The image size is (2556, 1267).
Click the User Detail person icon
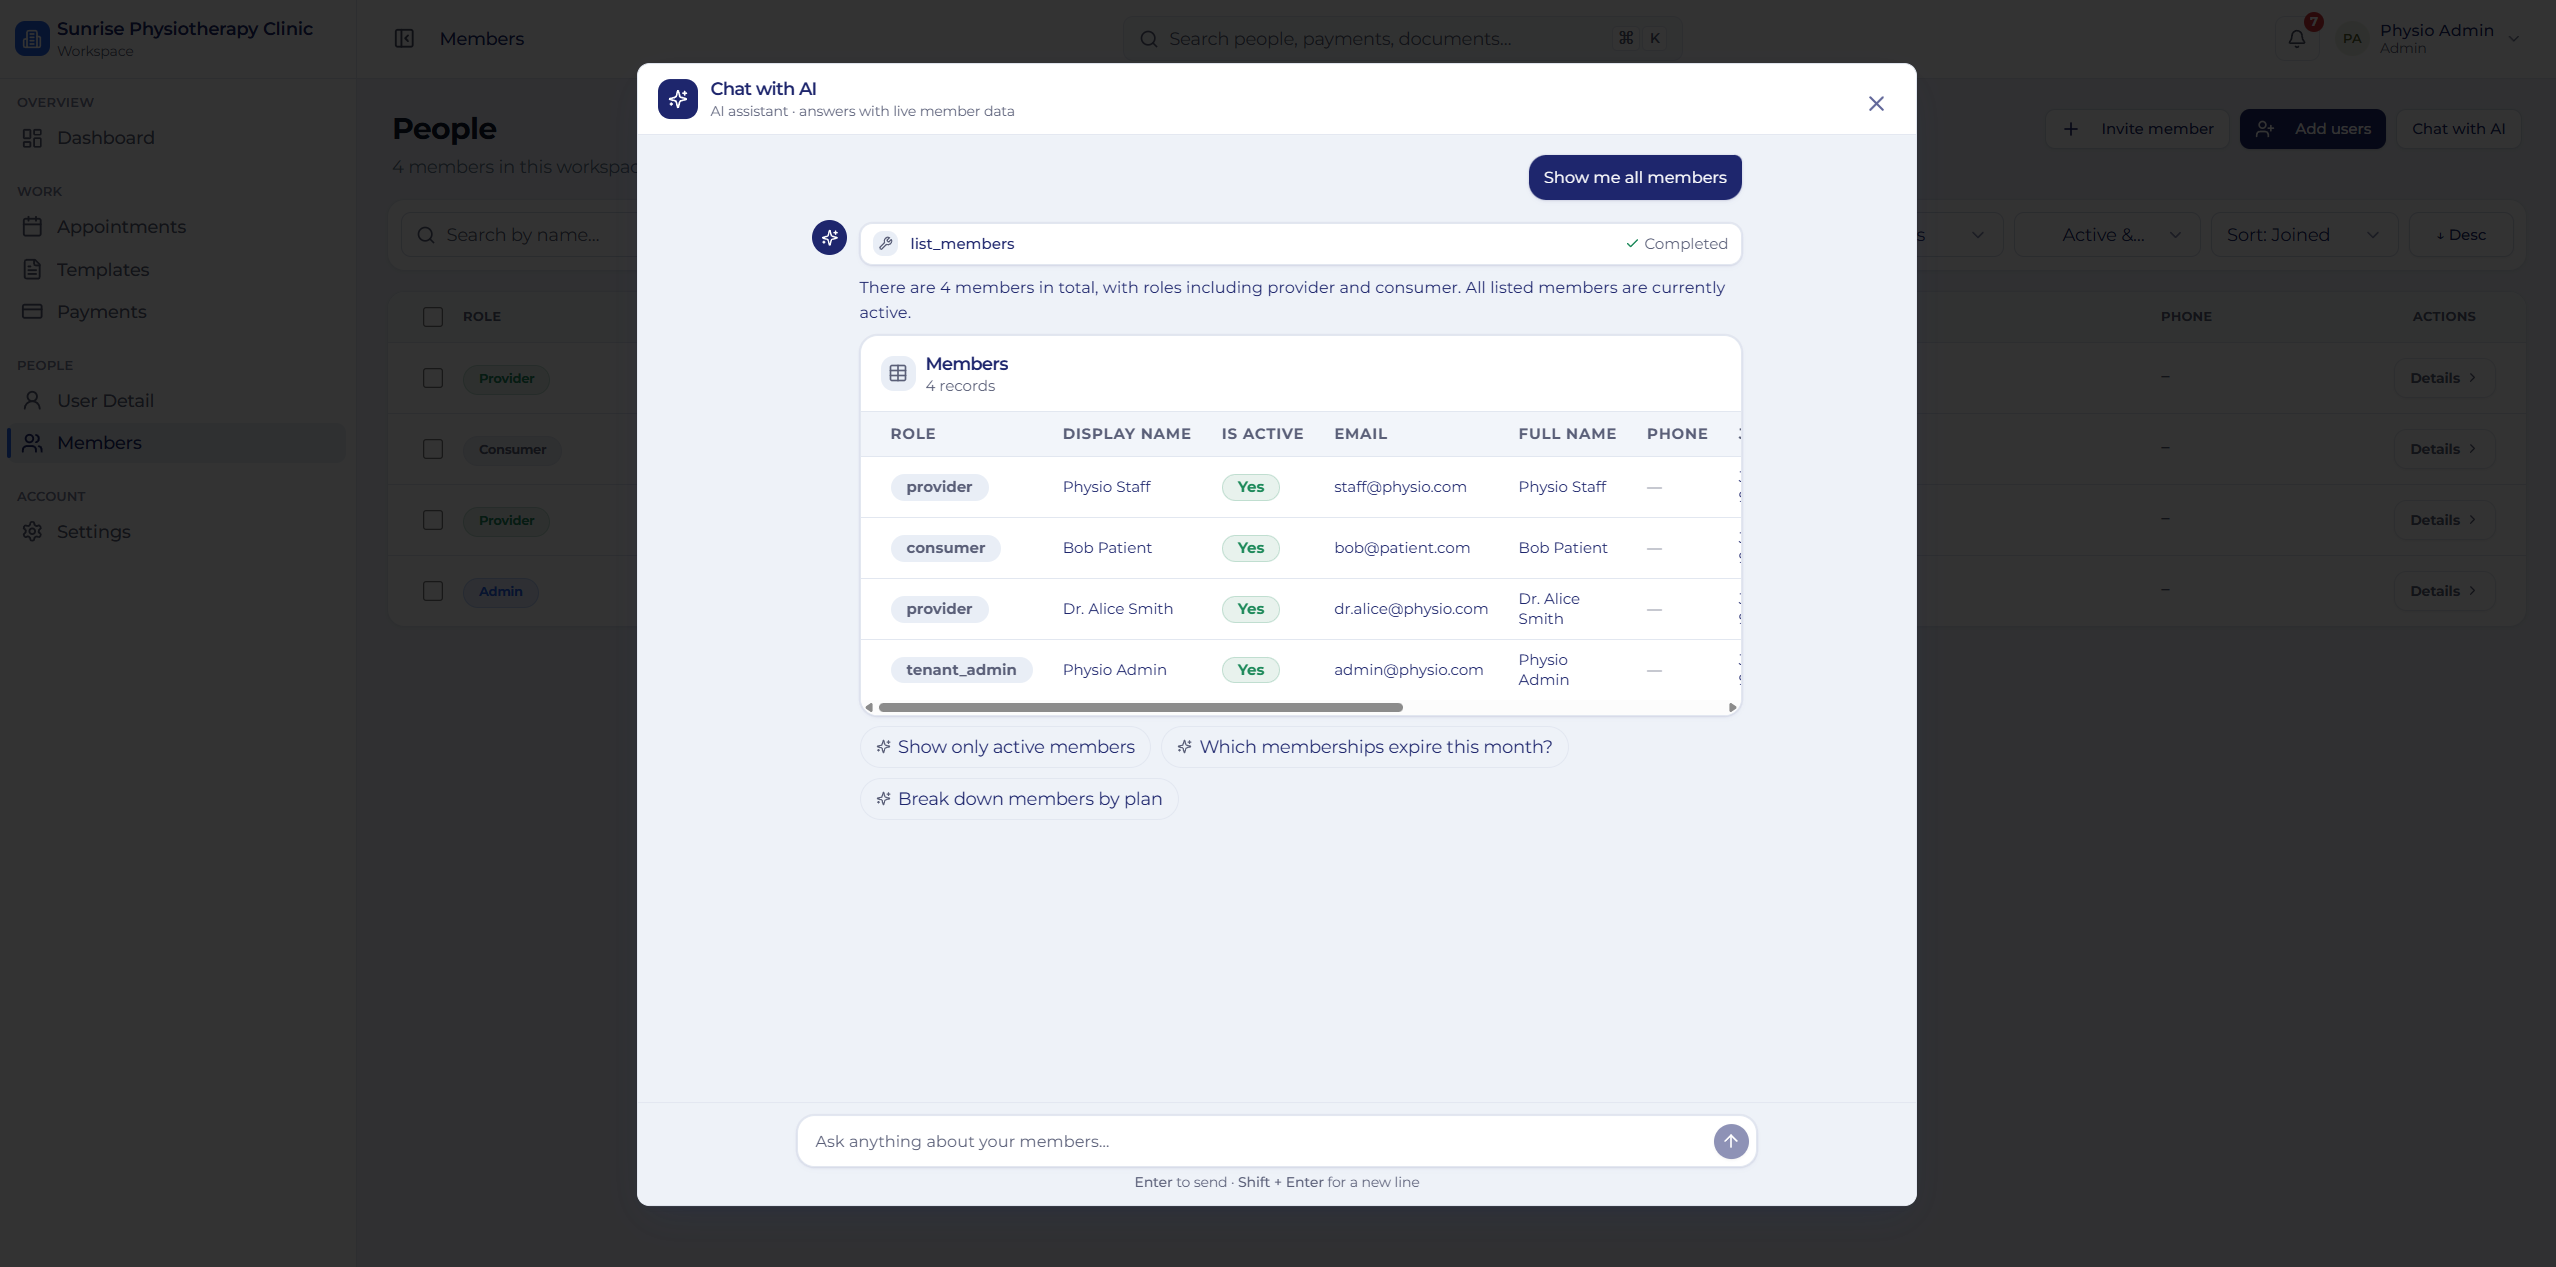click(32, 401)
